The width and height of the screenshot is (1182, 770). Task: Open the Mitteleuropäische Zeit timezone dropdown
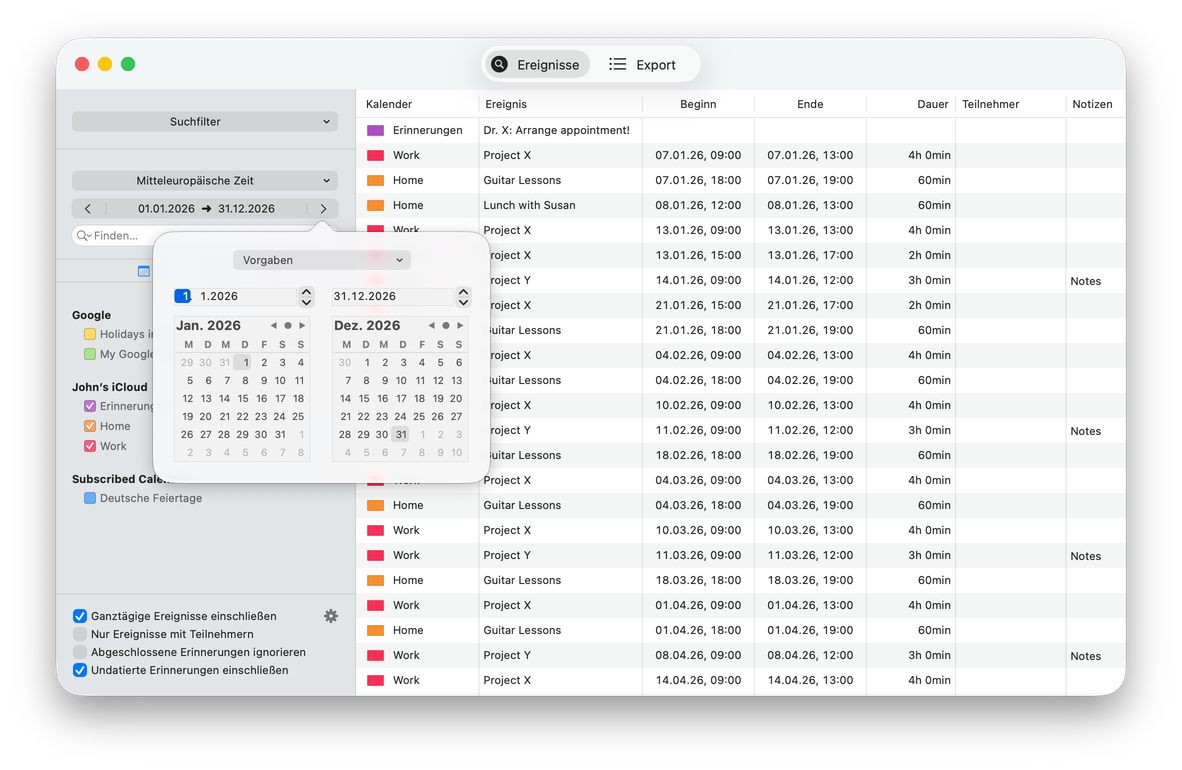(204, 180)
